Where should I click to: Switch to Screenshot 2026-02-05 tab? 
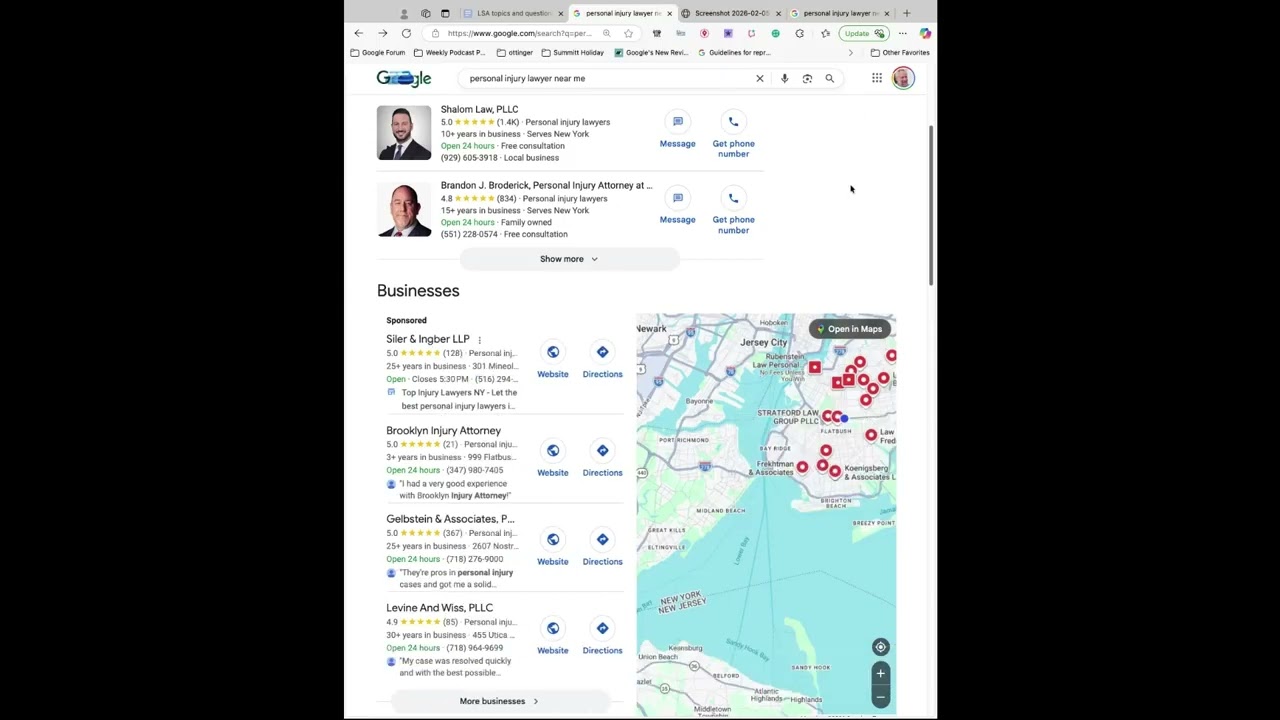pyautogui.click(x=729, y=13)
